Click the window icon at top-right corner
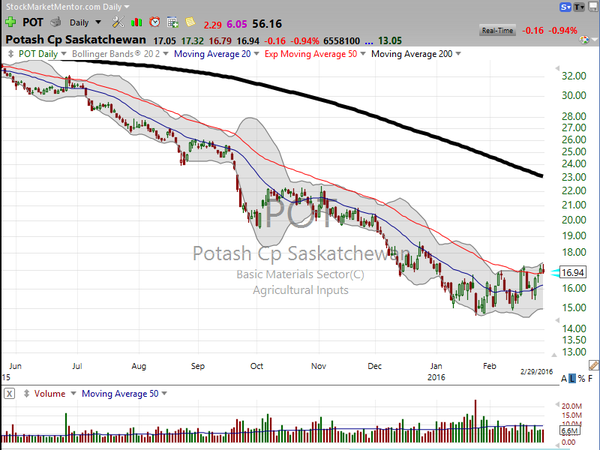This screenshot has width=600, height=450. pos(595,7)
